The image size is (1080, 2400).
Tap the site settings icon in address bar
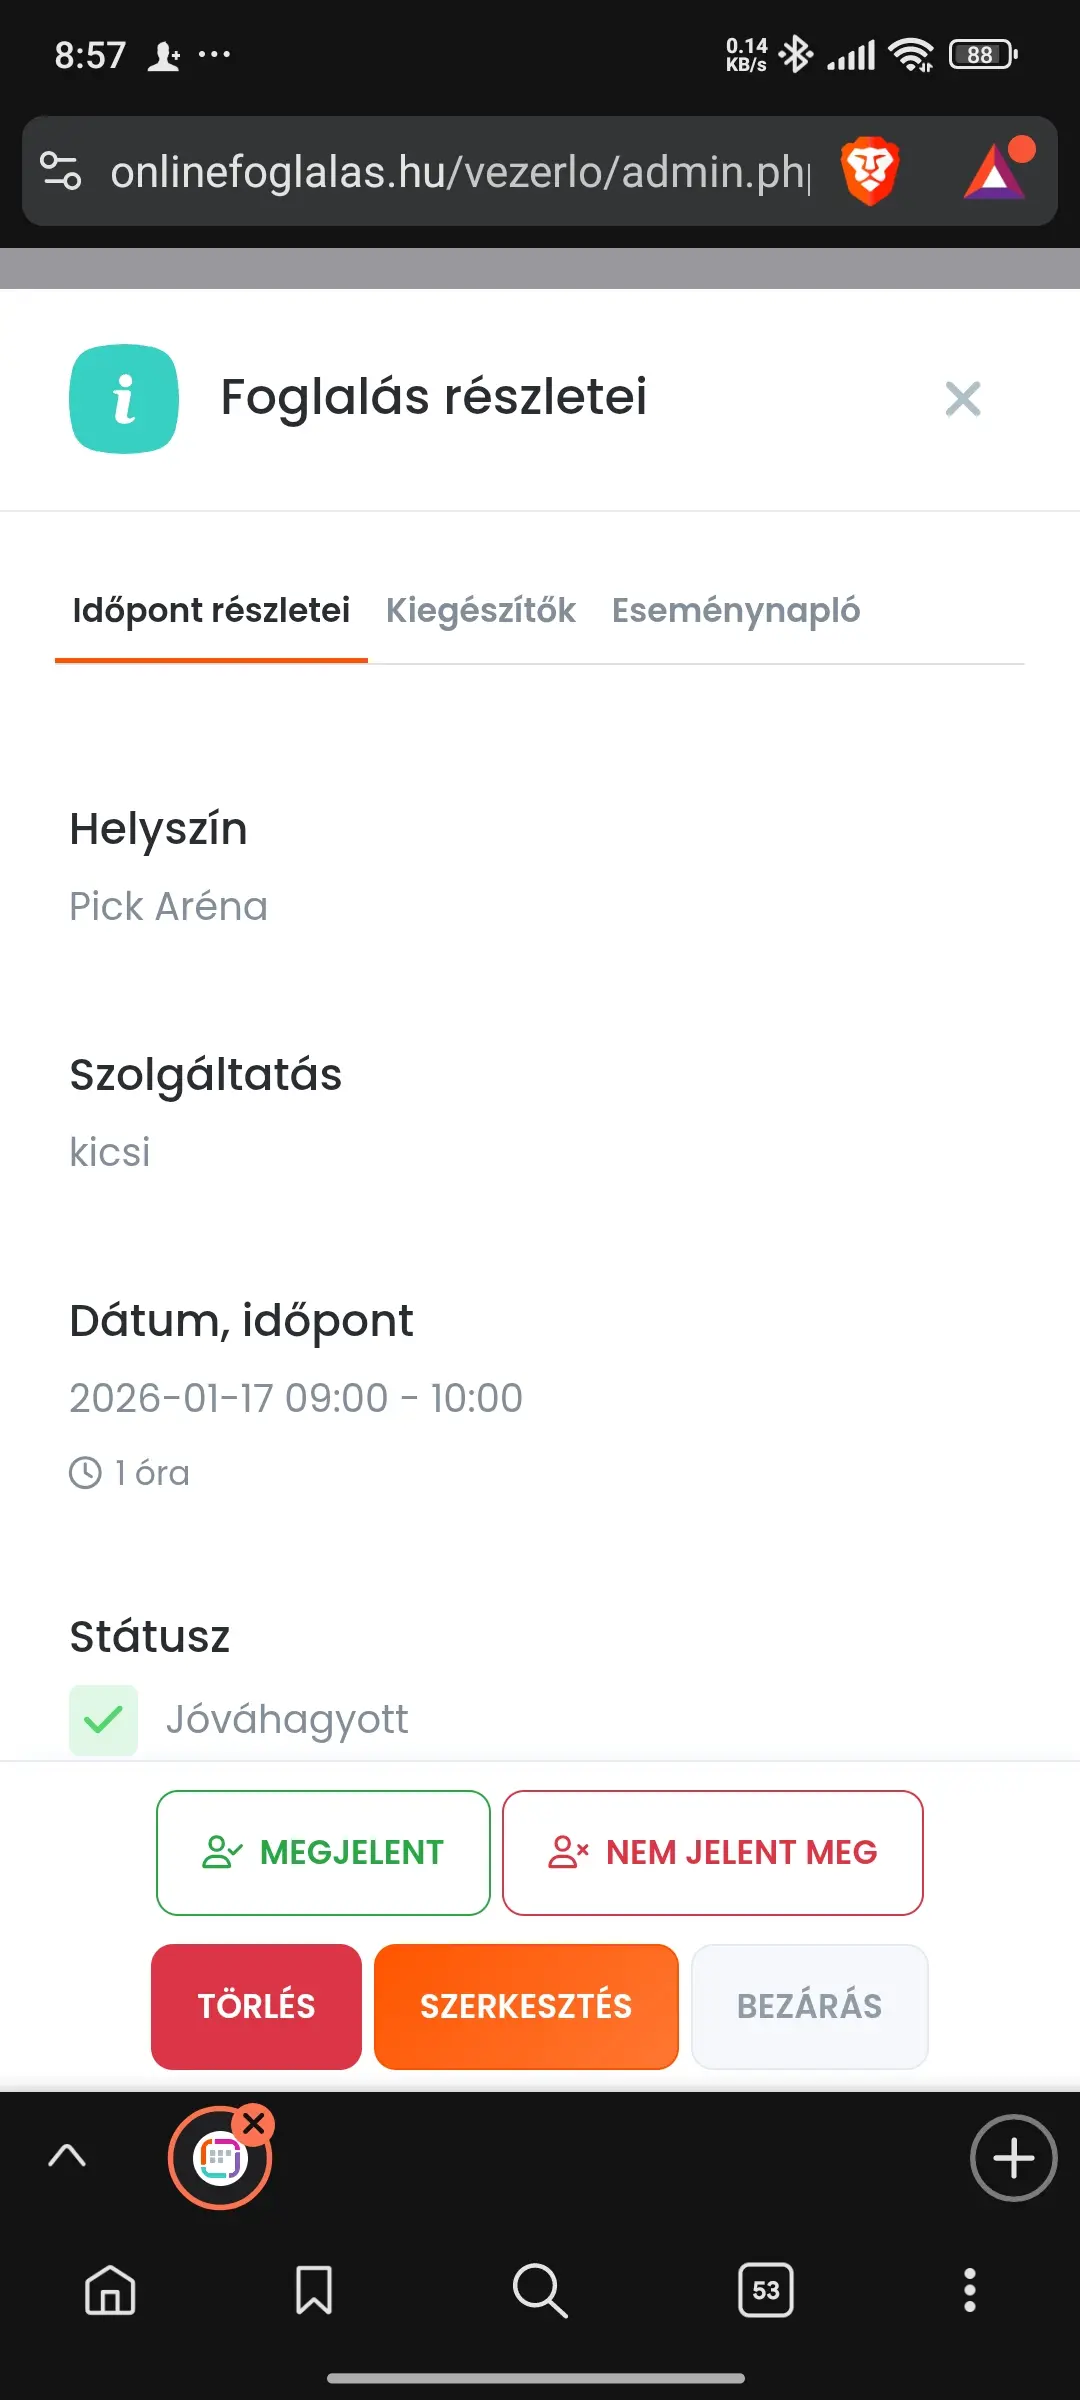tap(61, 171)
